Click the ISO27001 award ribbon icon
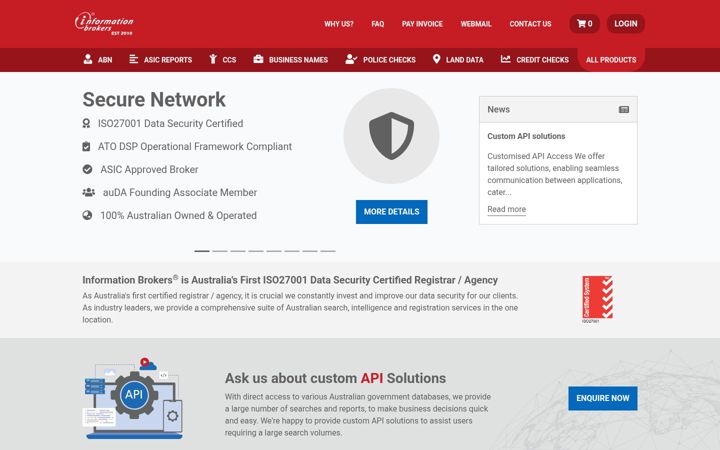The width and height of the screenshot is (720, 450). click(x=86, y=123)
